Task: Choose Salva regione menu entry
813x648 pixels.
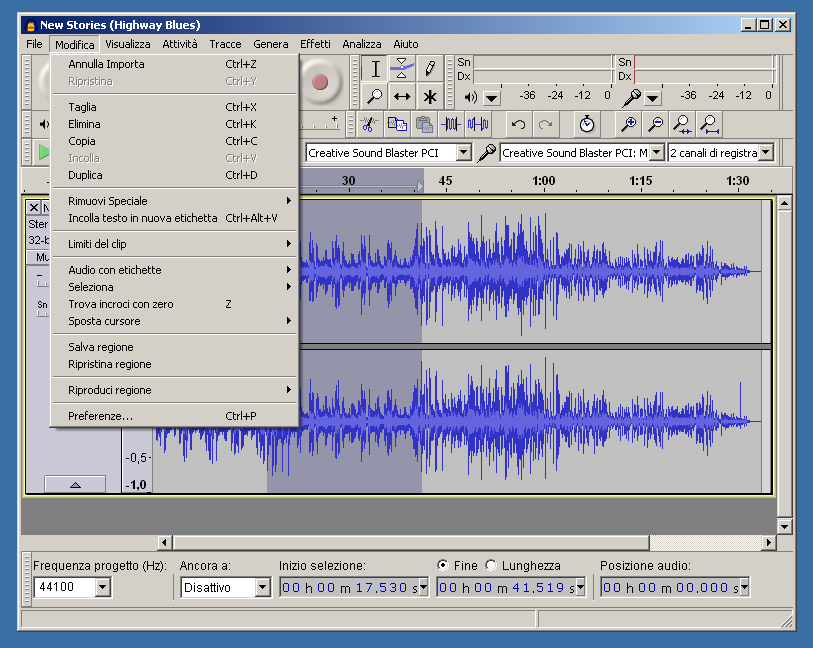Action: click(175, 347)
